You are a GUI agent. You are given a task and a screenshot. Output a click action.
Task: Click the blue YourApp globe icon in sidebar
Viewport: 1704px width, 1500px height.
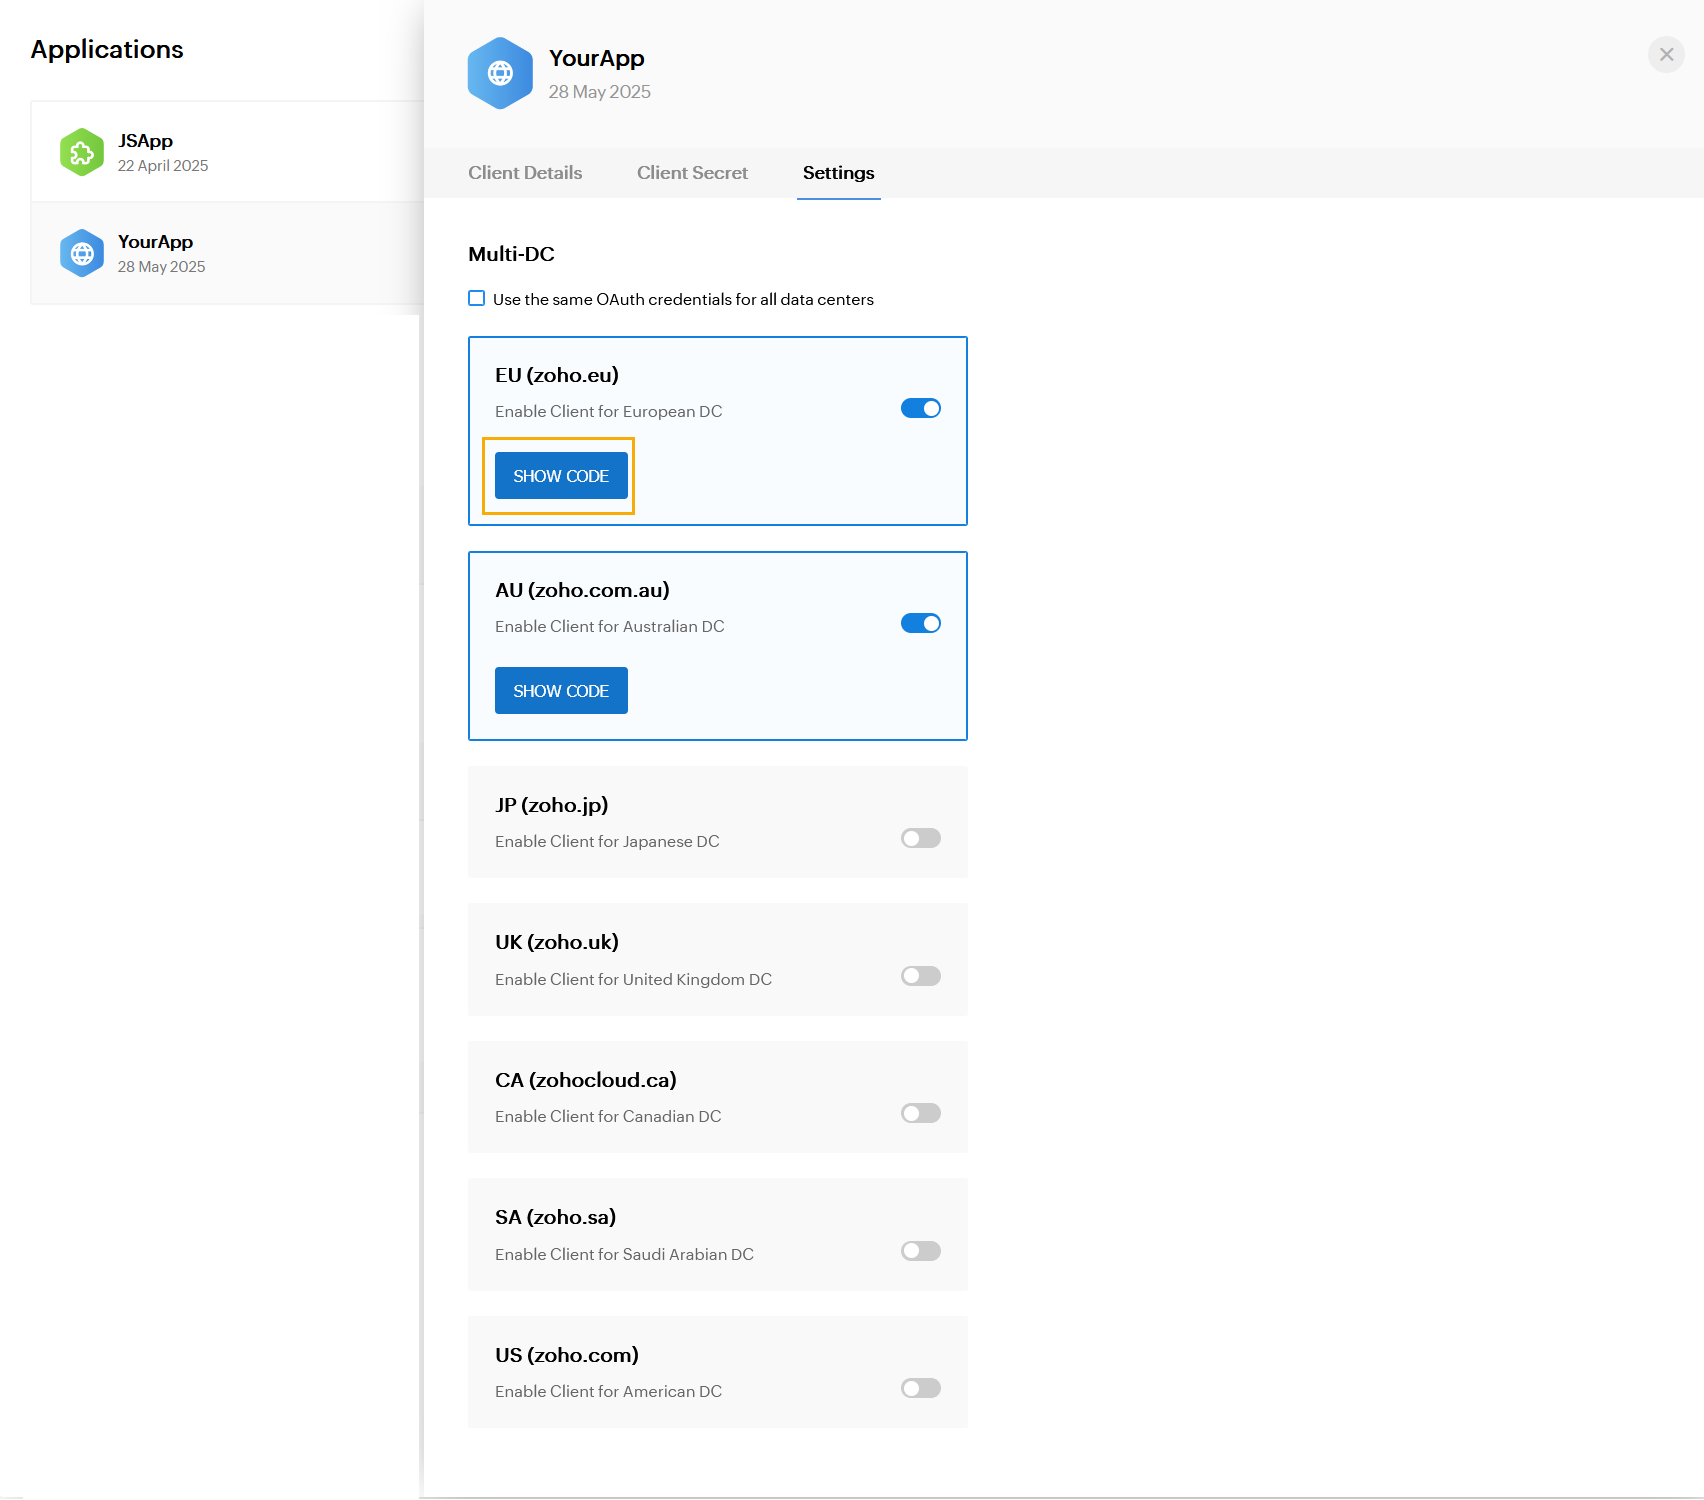pos(82,253)
